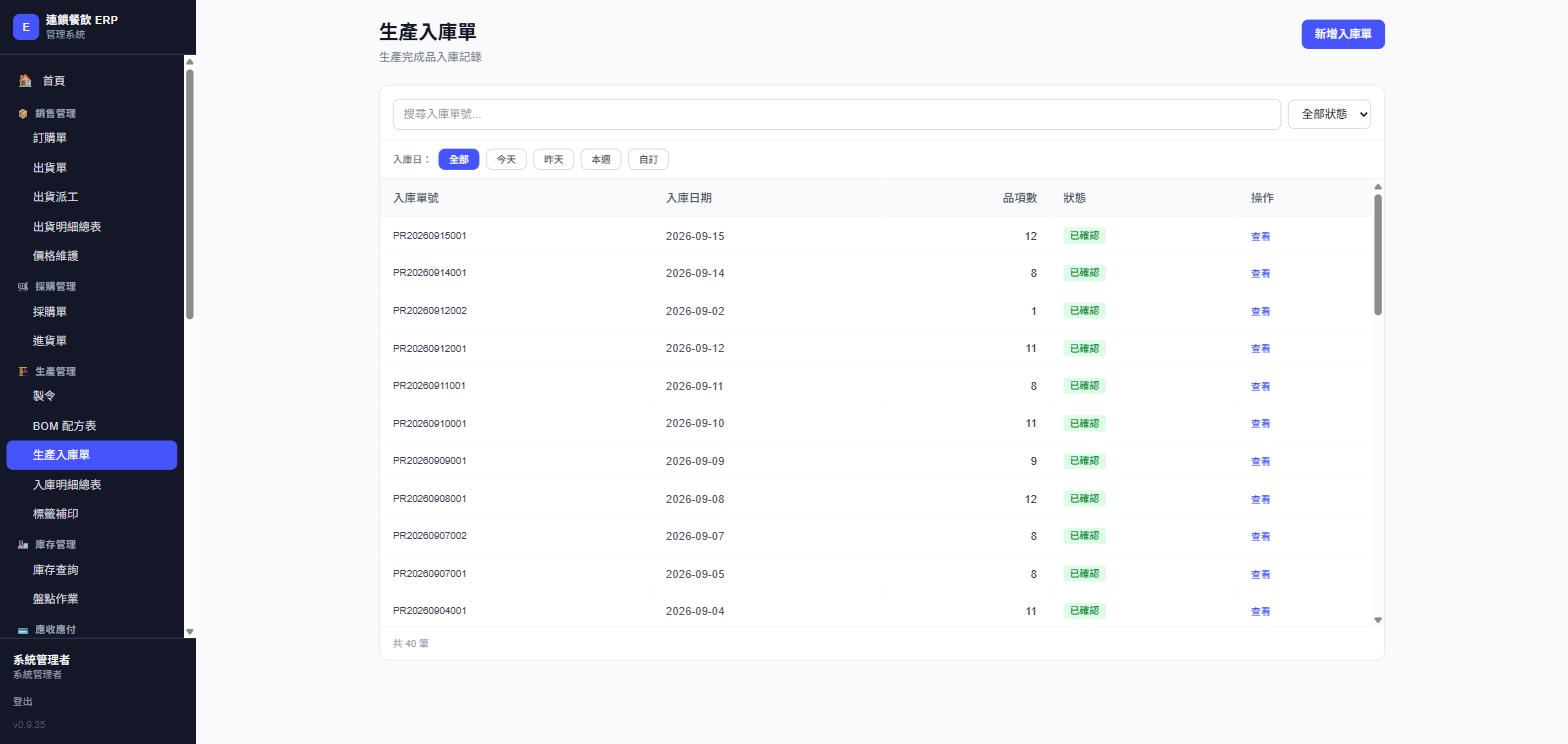Click sidebar scrollbar down arrow
Viewport: 1568px width, 744px height.
pos(190,632)
